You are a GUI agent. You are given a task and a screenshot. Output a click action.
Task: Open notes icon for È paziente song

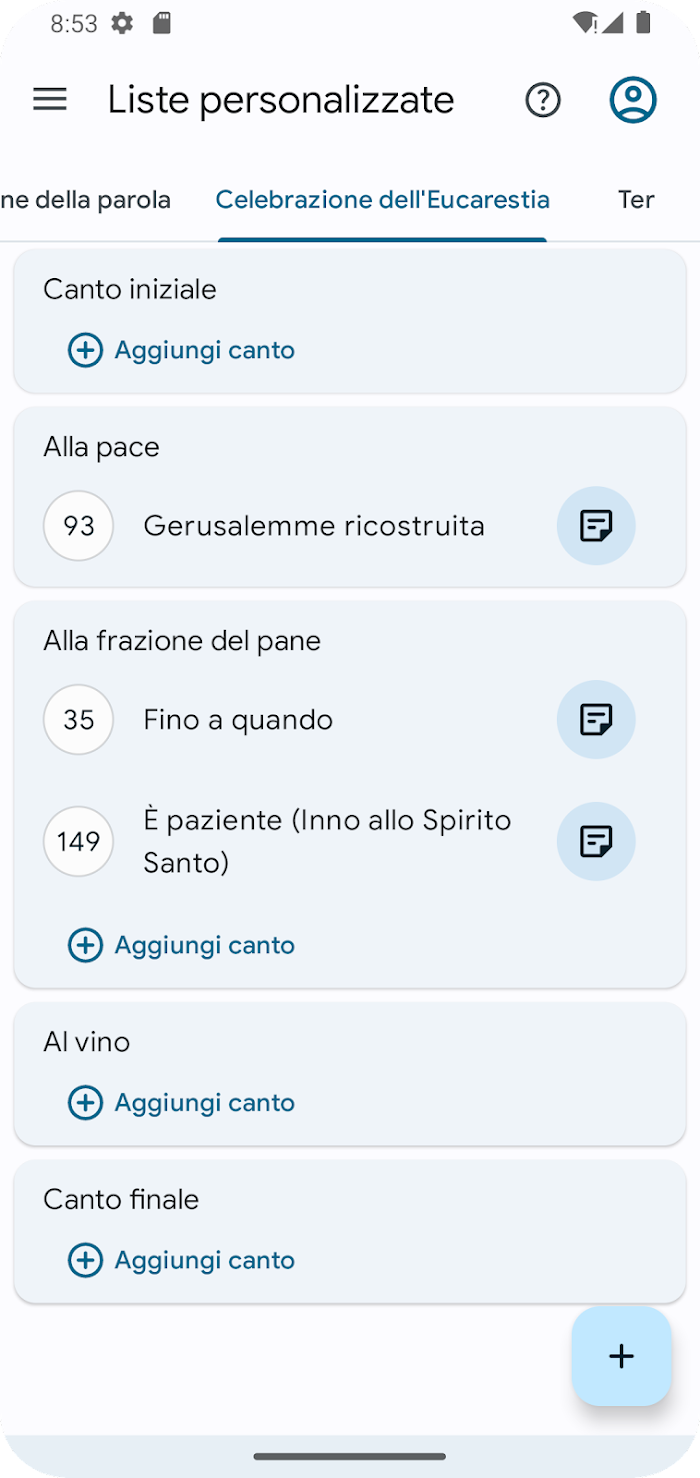[596, 842]
